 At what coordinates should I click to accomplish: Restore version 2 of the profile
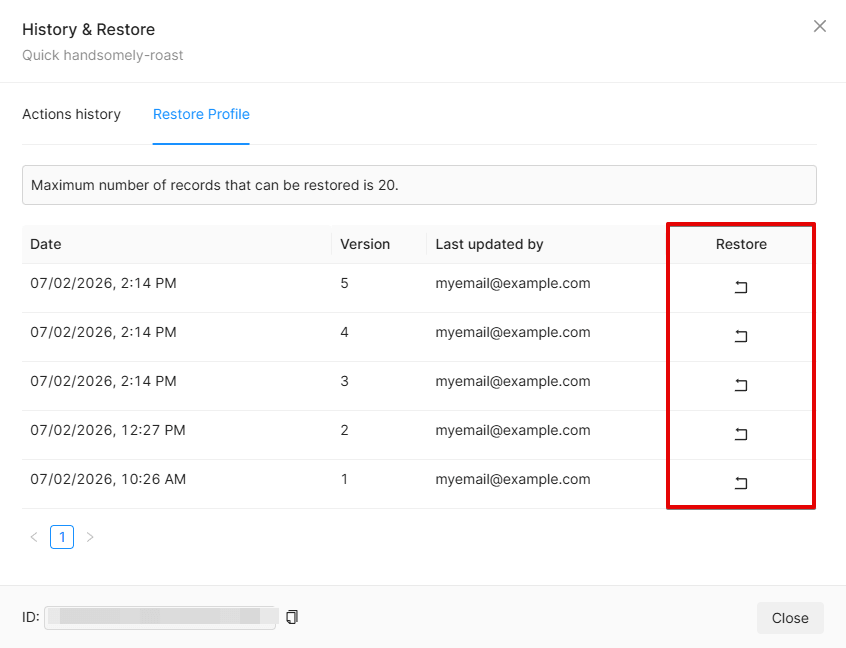[741, 434]
